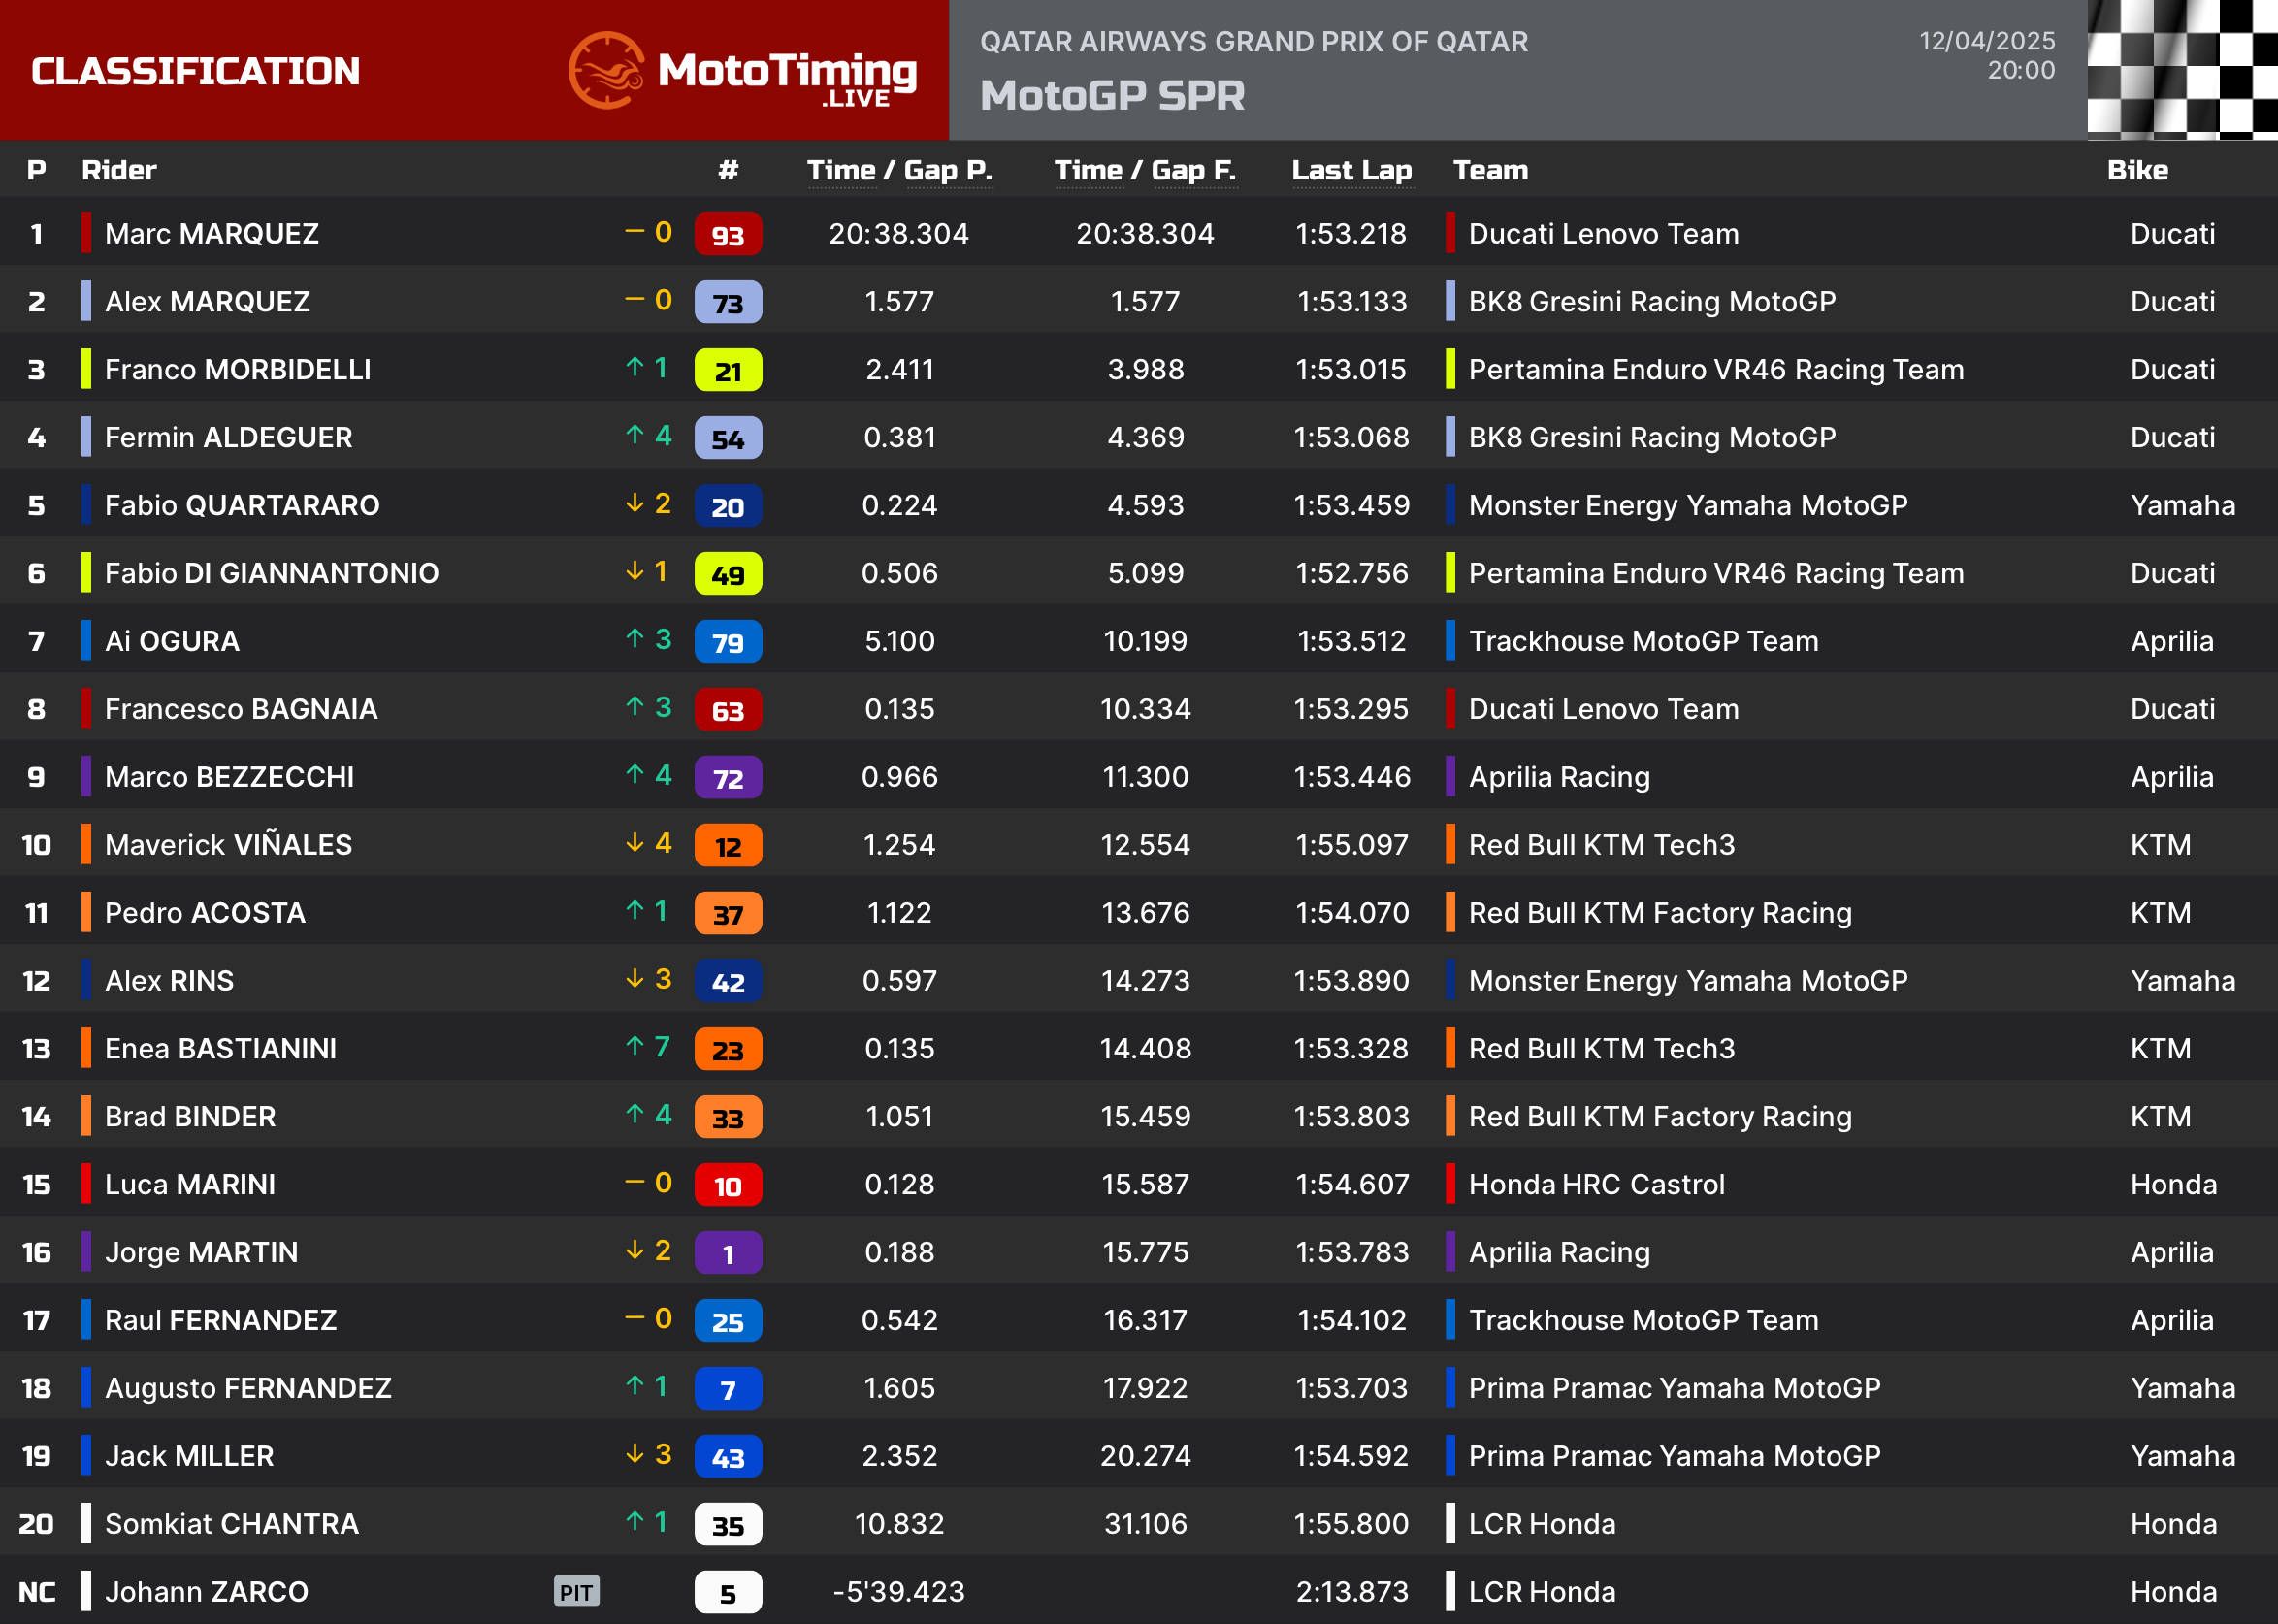This screenshot has height=1624, width=2278.
Task: Click the checkered flag icon
Action: click(x=2181, y=69)
